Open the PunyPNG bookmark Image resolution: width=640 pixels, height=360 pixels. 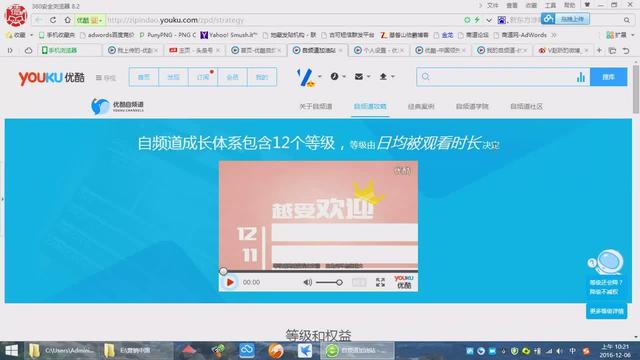pyautogui.click(x=168, y=35)
